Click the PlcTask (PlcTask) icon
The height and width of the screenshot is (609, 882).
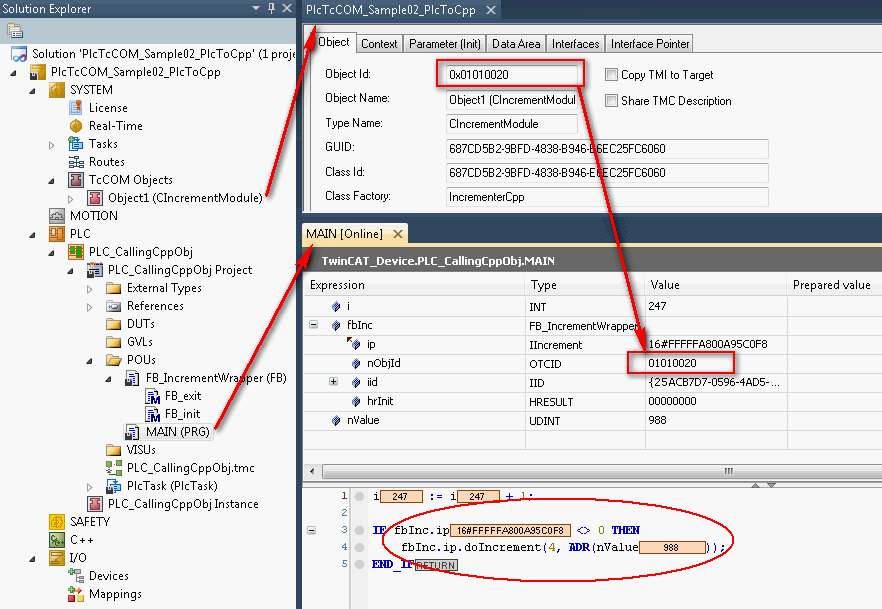(x=114, y=486)
